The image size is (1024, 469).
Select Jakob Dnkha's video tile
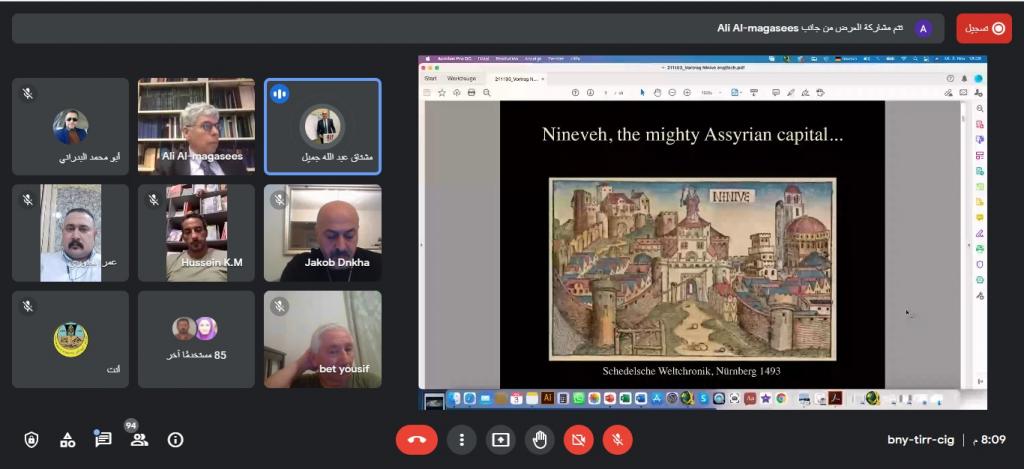[x=322, y=233]
